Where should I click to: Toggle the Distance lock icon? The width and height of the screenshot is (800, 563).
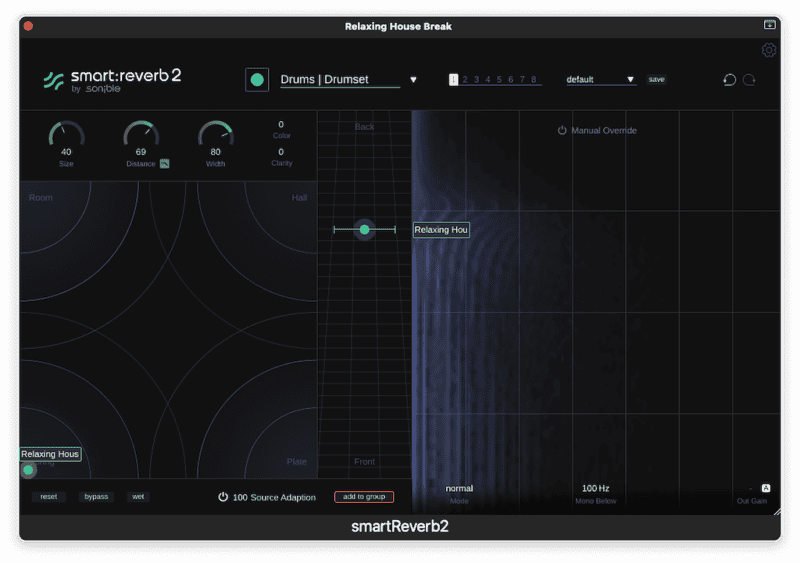point(164,164)
